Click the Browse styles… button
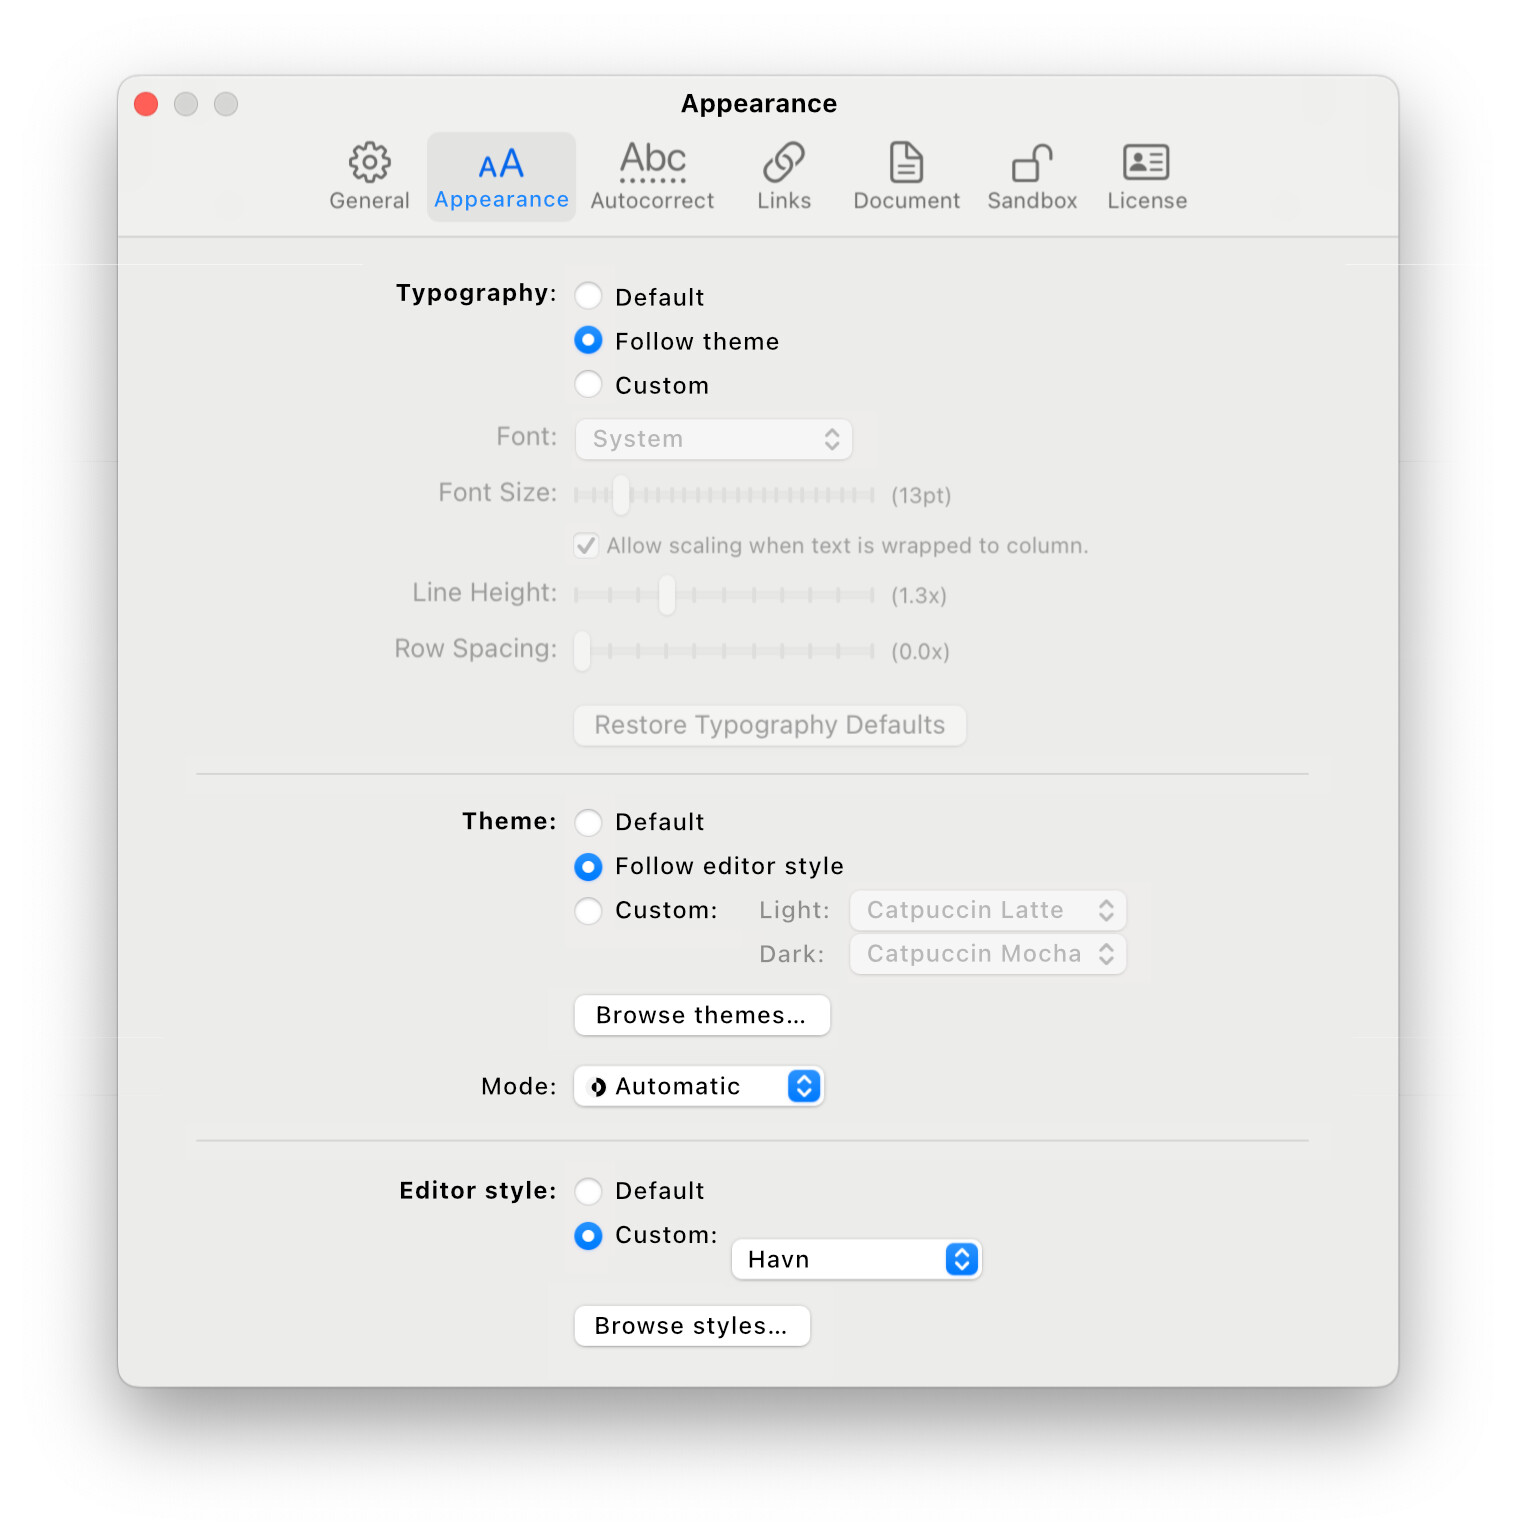 click(691, 1326)
